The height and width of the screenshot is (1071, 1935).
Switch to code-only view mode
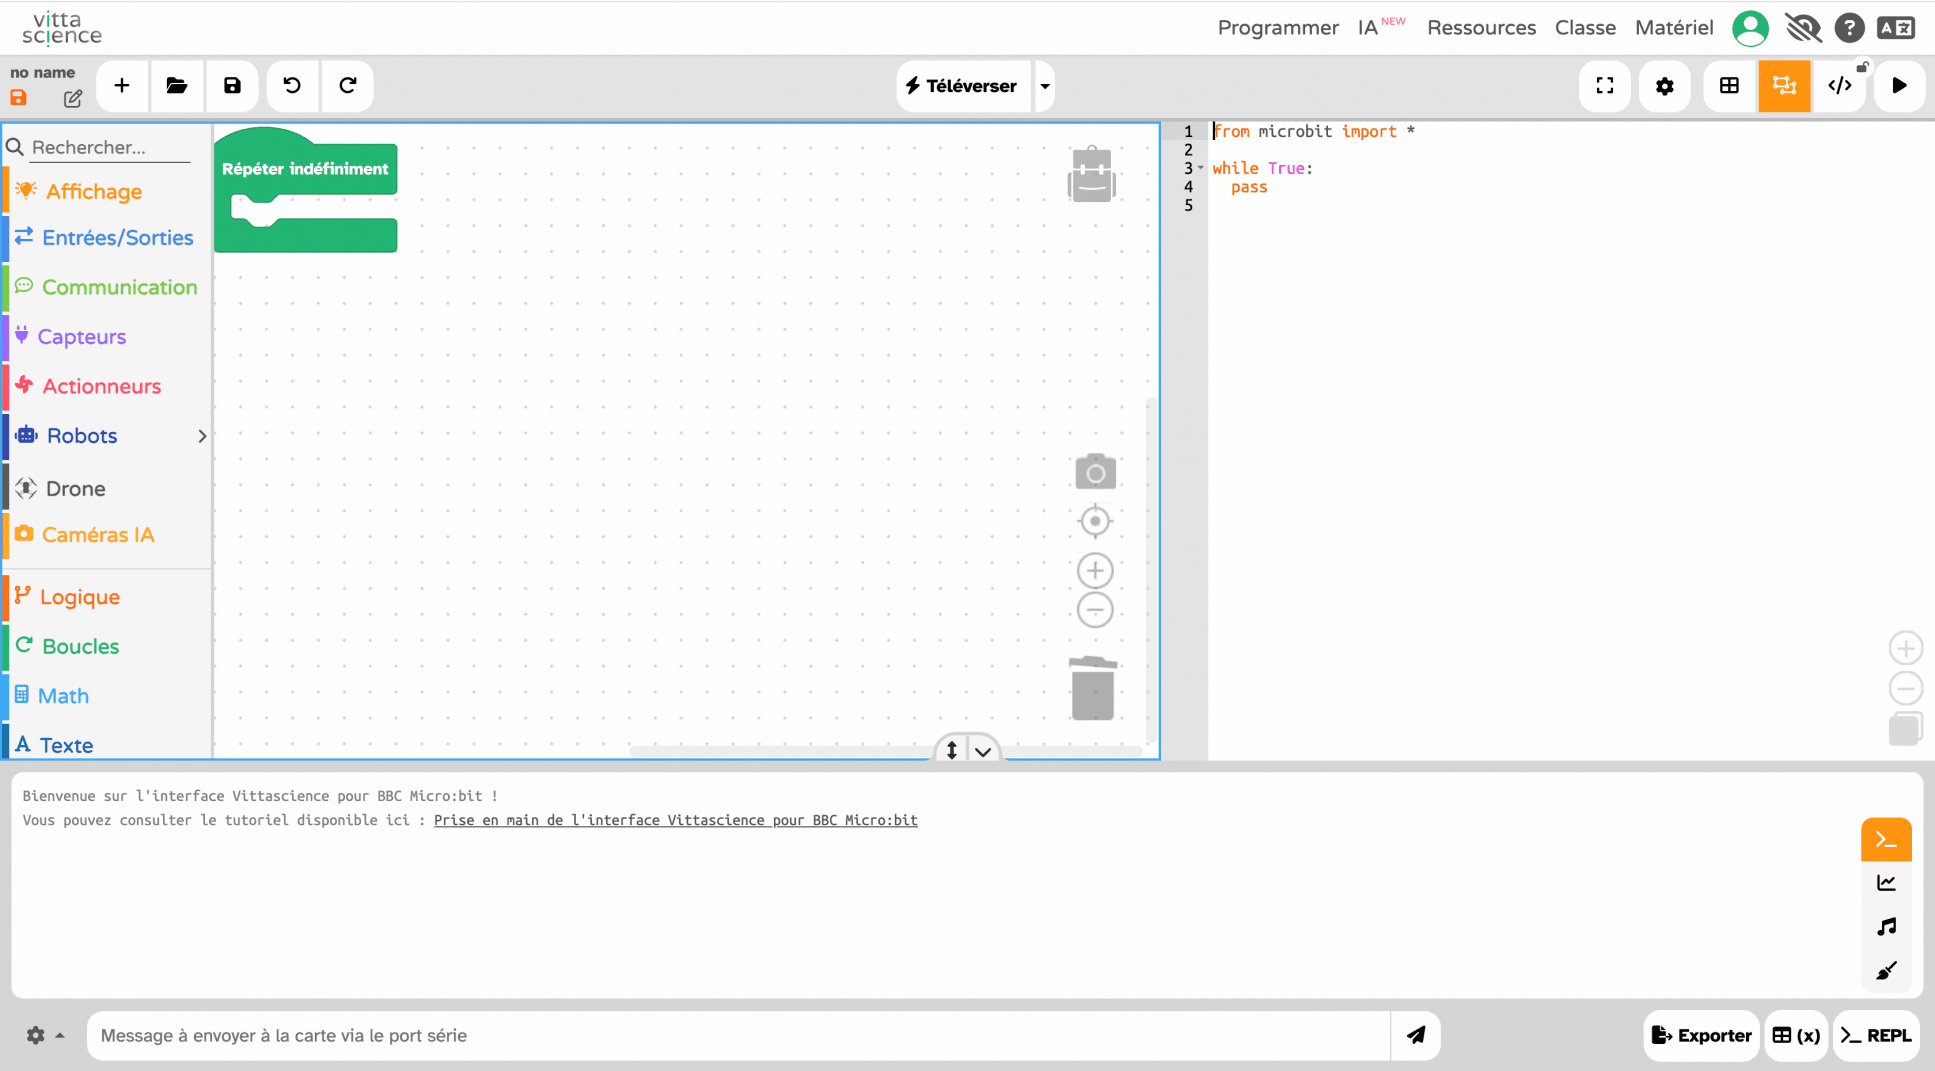pyautogui.click(x=1840, y=86)
